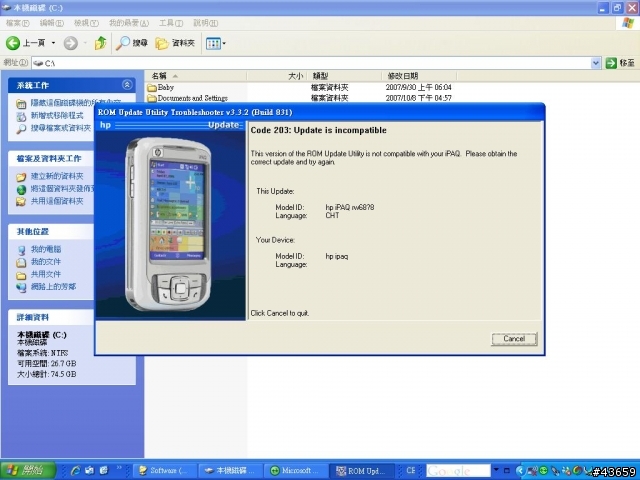Screen dimensions: 640x480
Task: Click the new folder sidebar icon
Action: pos(21,177)
